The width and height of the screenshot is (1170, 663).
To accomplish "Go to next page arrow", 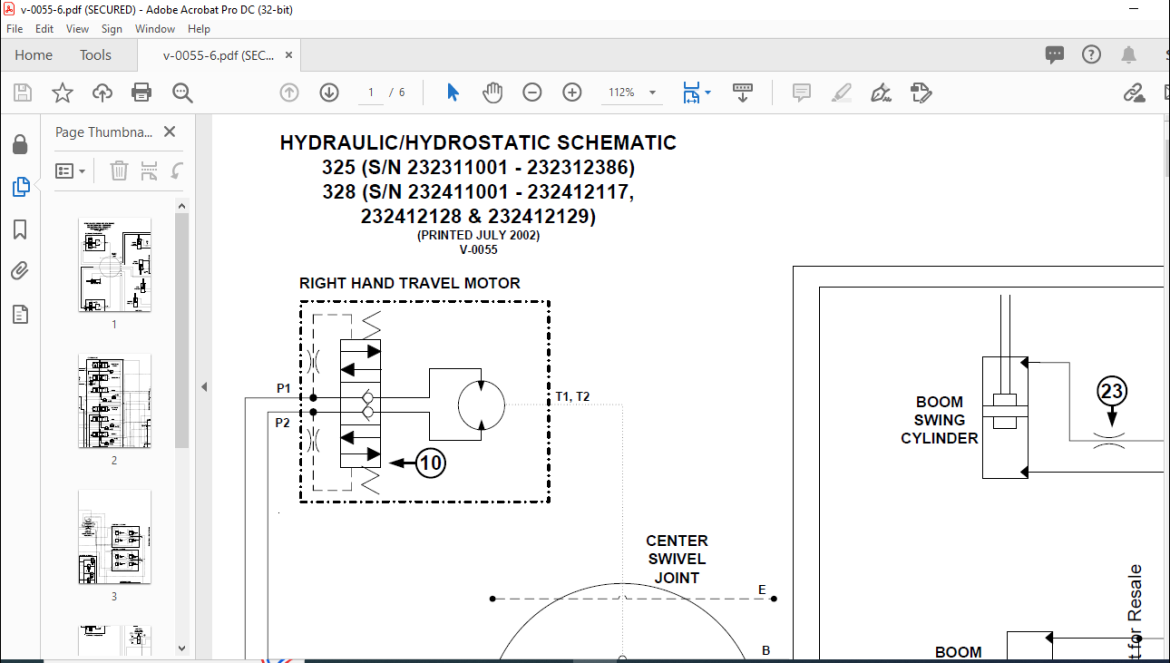I will point(329,92).
